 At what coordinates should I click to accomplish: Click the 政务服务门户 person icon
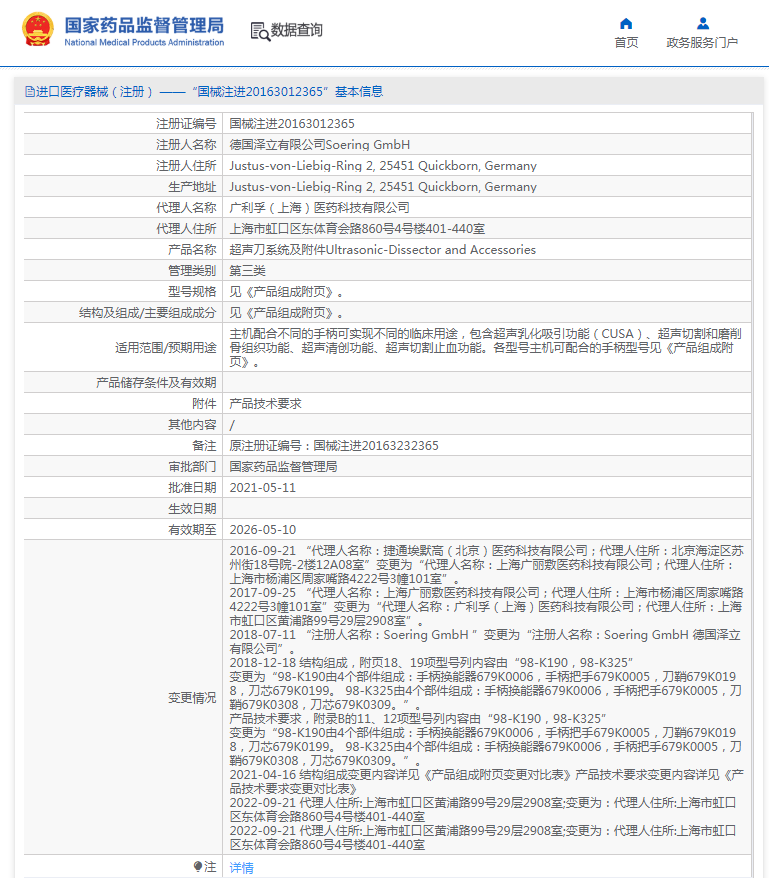[702, 24]
